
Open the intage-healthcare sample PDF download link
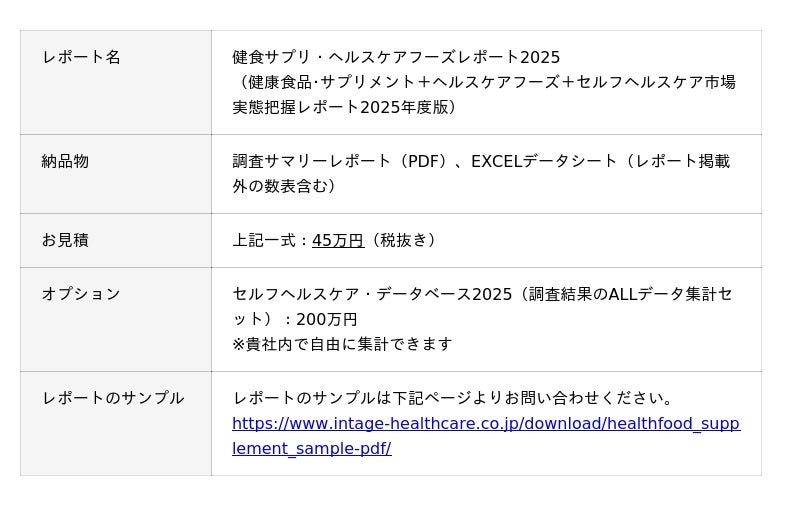(486, 424)
